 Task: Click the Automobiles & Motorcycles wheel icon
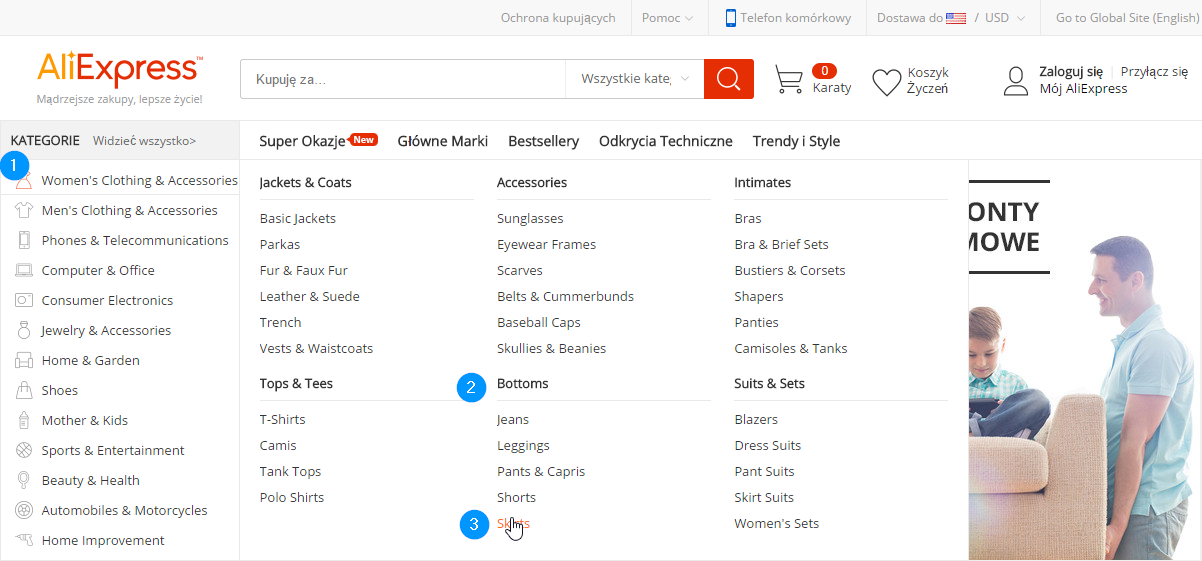click(24, 510)
